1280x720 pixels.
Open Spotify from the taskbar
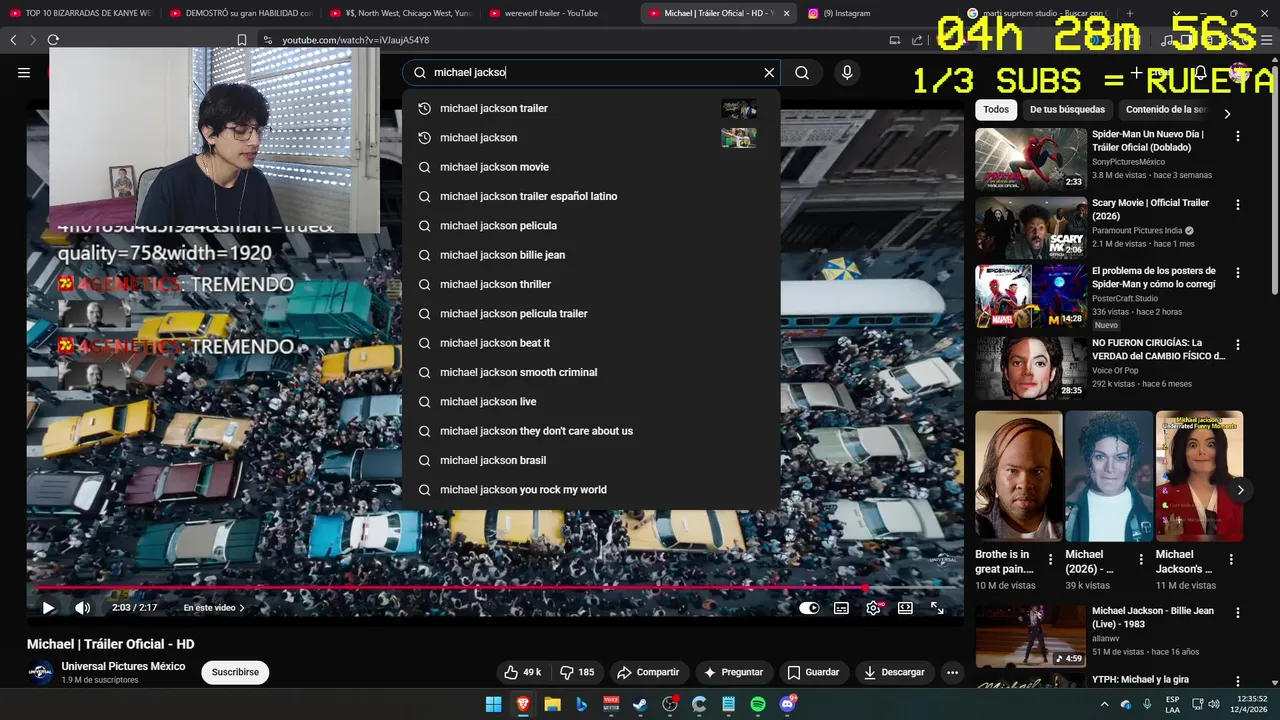(x=757, y=704)
